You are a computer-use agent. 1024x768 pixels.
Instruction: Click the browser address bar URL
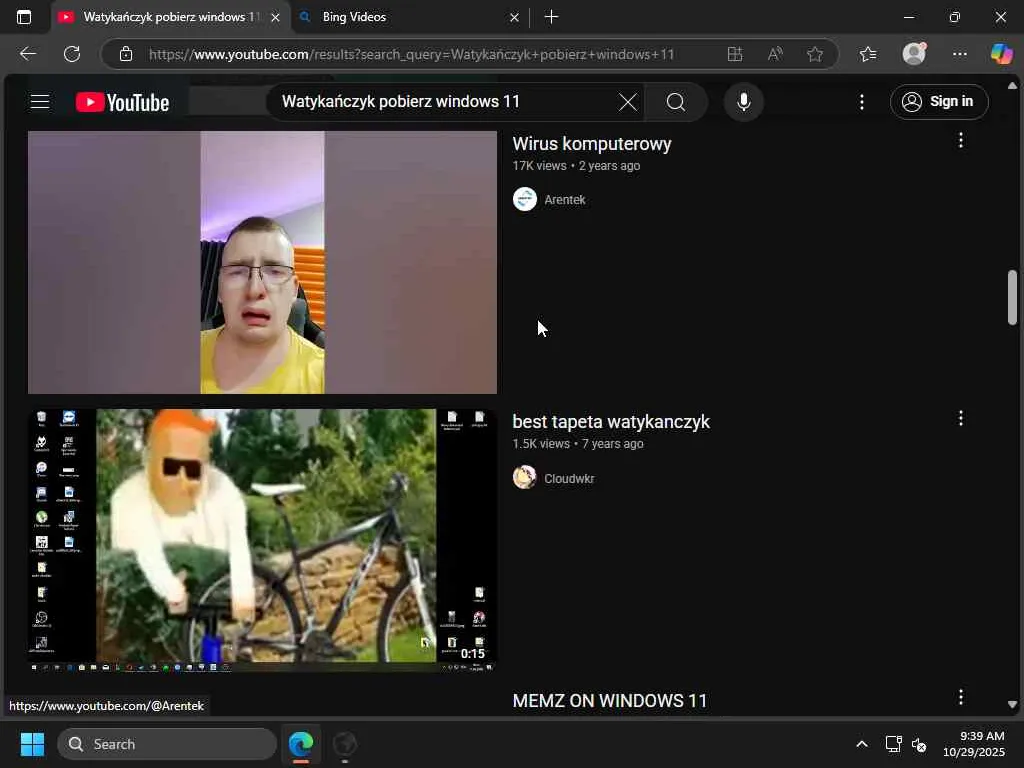411,54
